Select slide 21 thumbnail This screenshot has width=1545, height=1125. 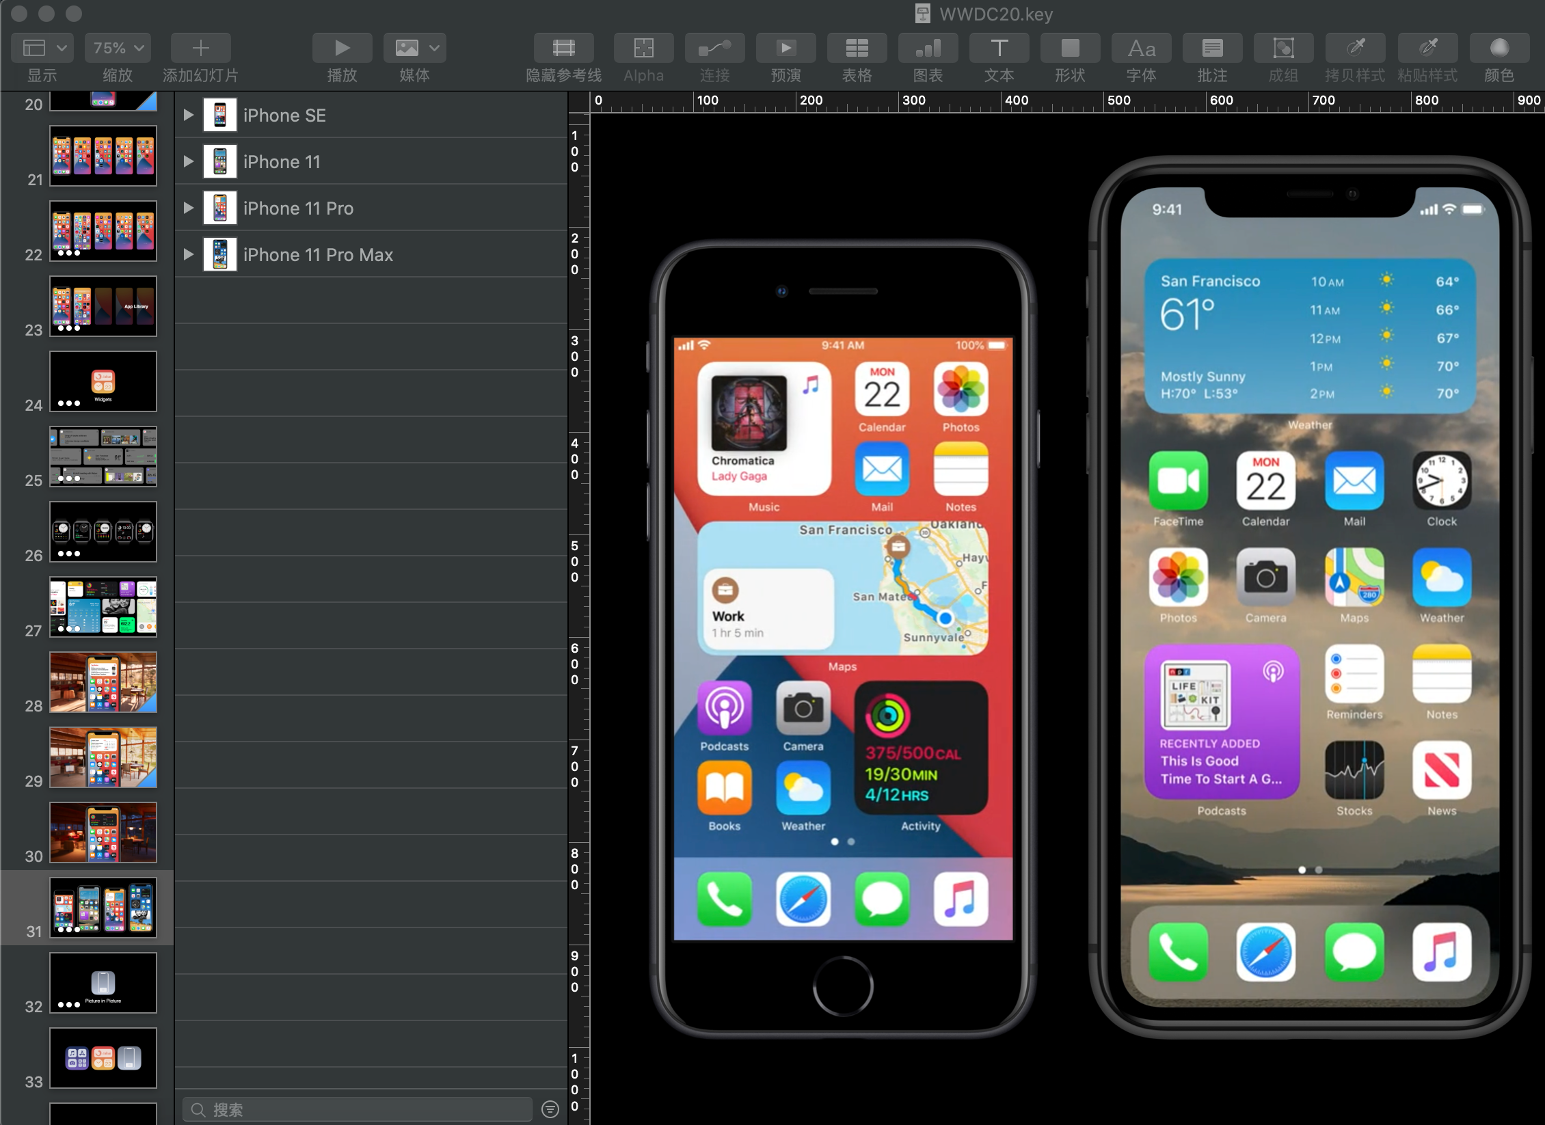[x=103, y=156]
